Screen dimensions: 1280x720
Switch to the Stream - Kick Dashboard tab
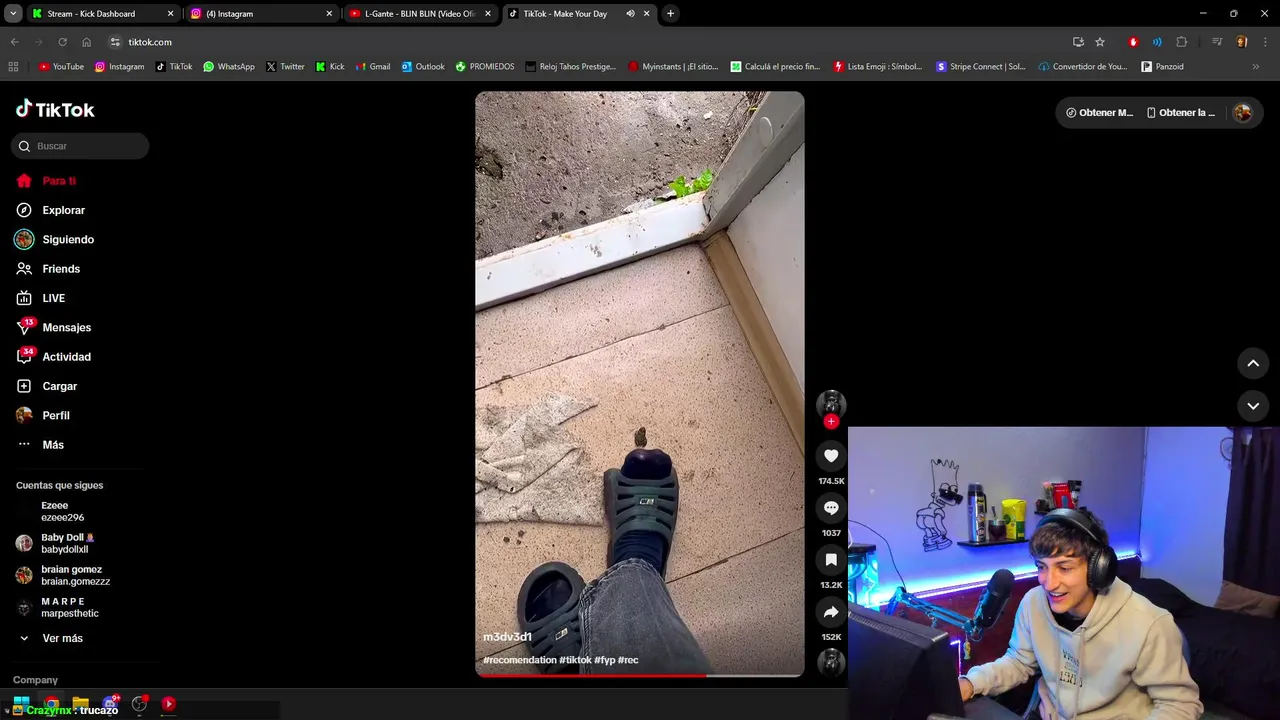pyautogui.click(x=103, y=14)
